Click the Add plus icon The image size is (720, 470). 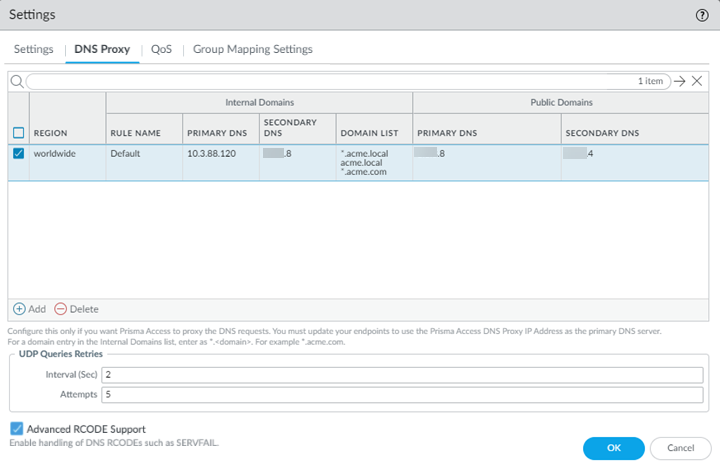pyautogui.click(x=19, y=309)
